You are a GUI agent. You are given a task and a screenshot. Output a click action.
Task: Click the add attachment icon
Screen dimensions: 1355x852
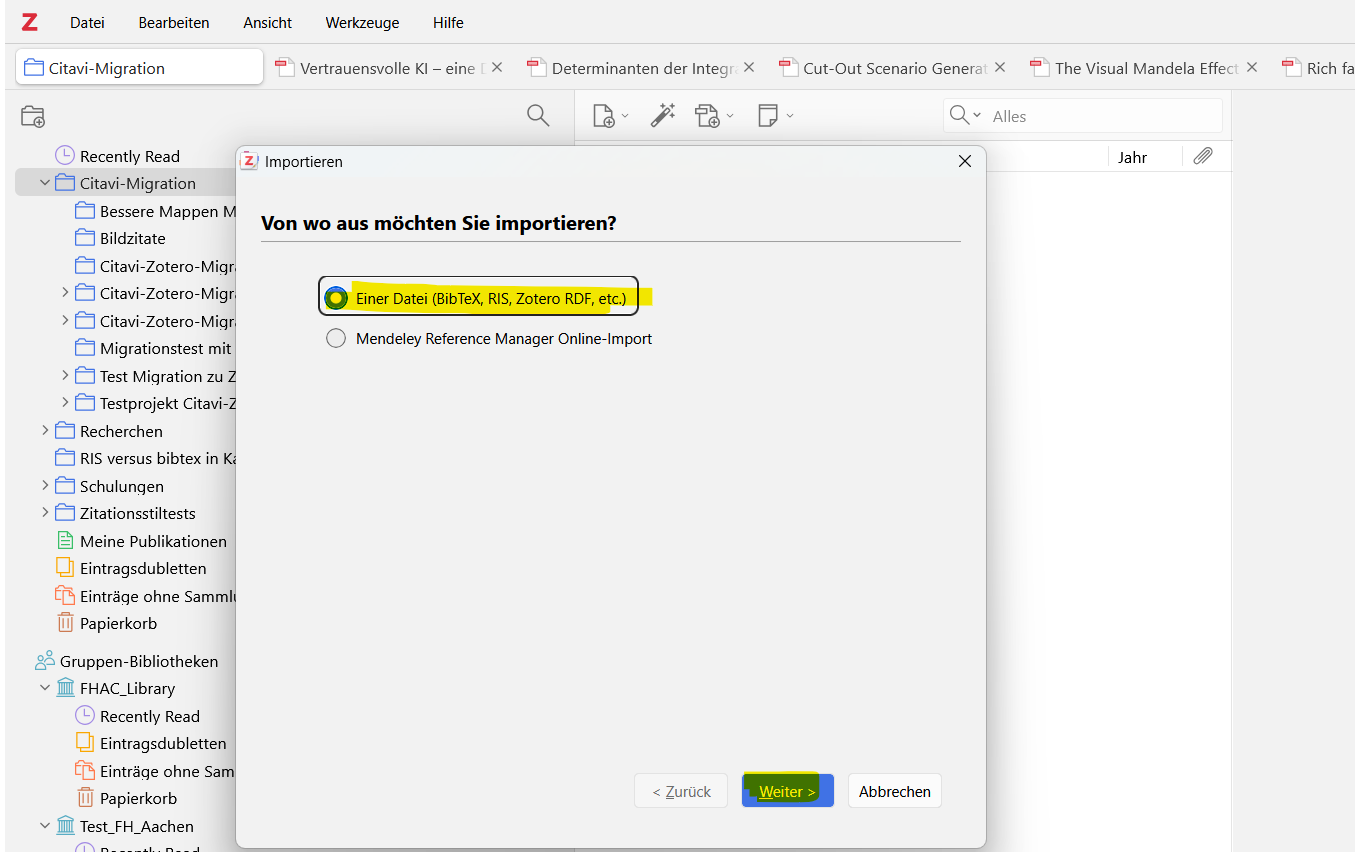708,116
